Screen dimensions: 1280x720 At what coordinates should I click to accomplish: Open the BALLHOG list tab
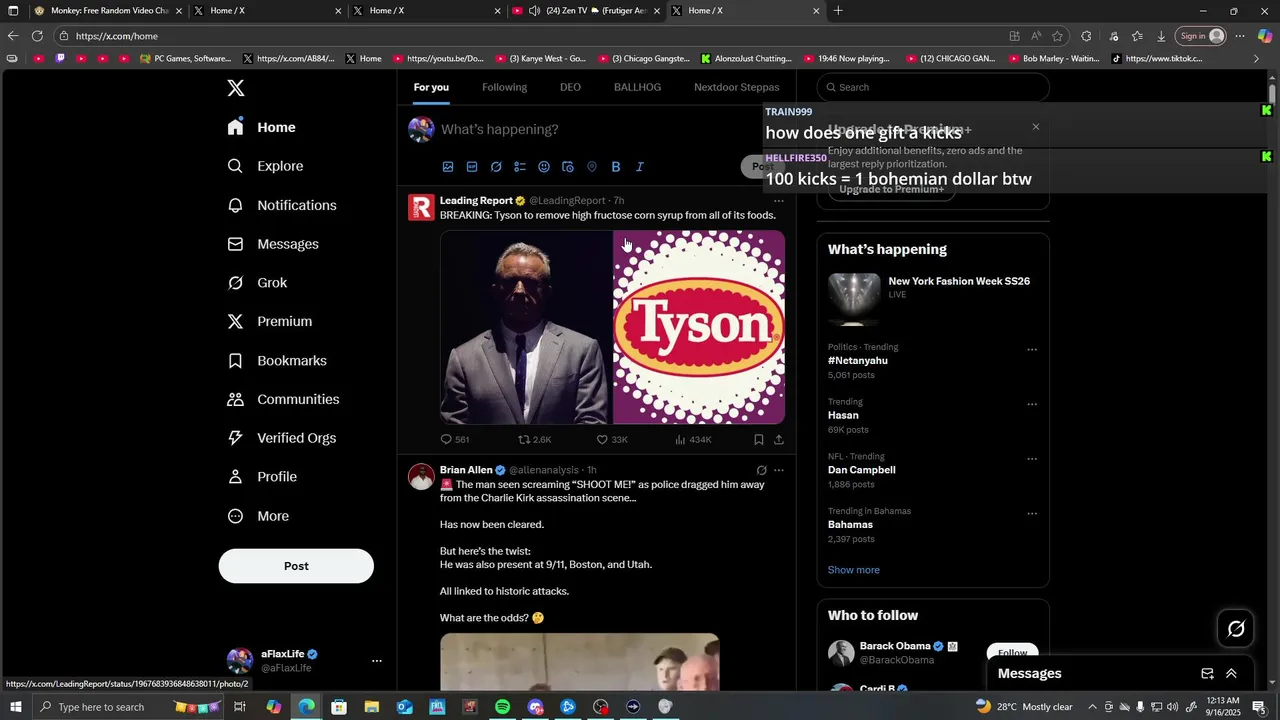637,87
